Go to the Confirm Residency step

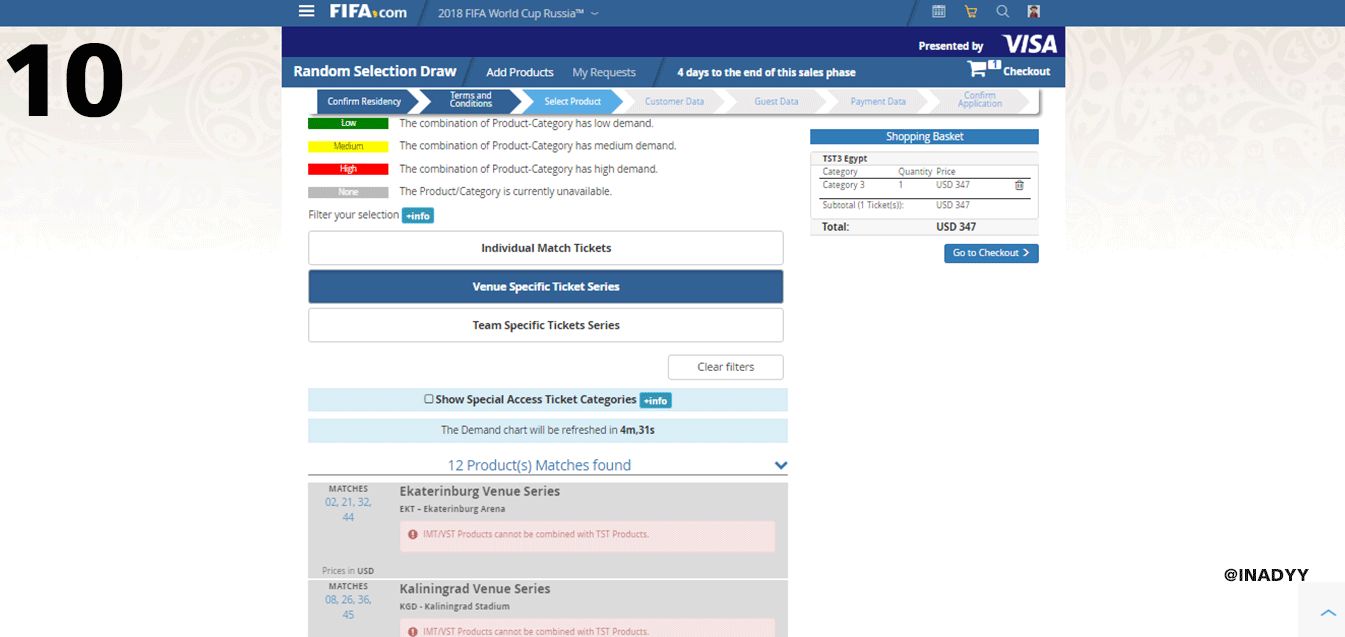click(x=364, y=101)
